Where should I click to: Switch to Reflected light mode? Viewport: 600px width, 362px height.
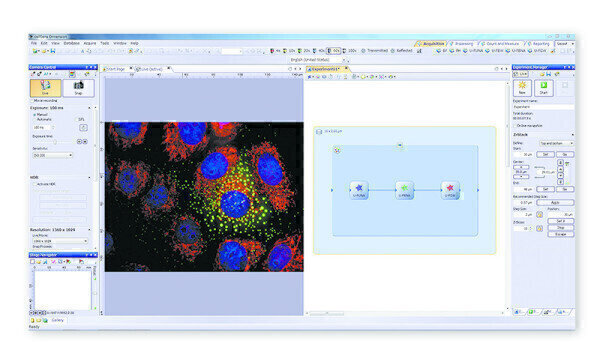(402, 51)
